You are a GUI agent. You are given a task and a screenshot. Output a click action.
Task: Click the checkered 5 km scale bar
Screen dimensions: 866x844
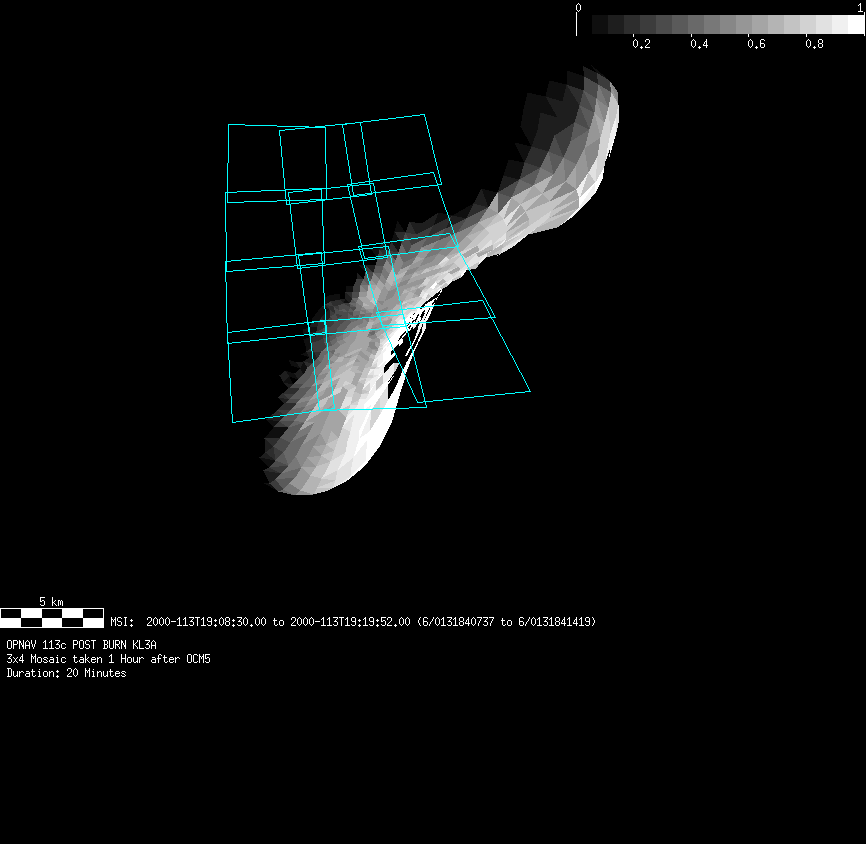pyautogui.click(x=52, y=617)
